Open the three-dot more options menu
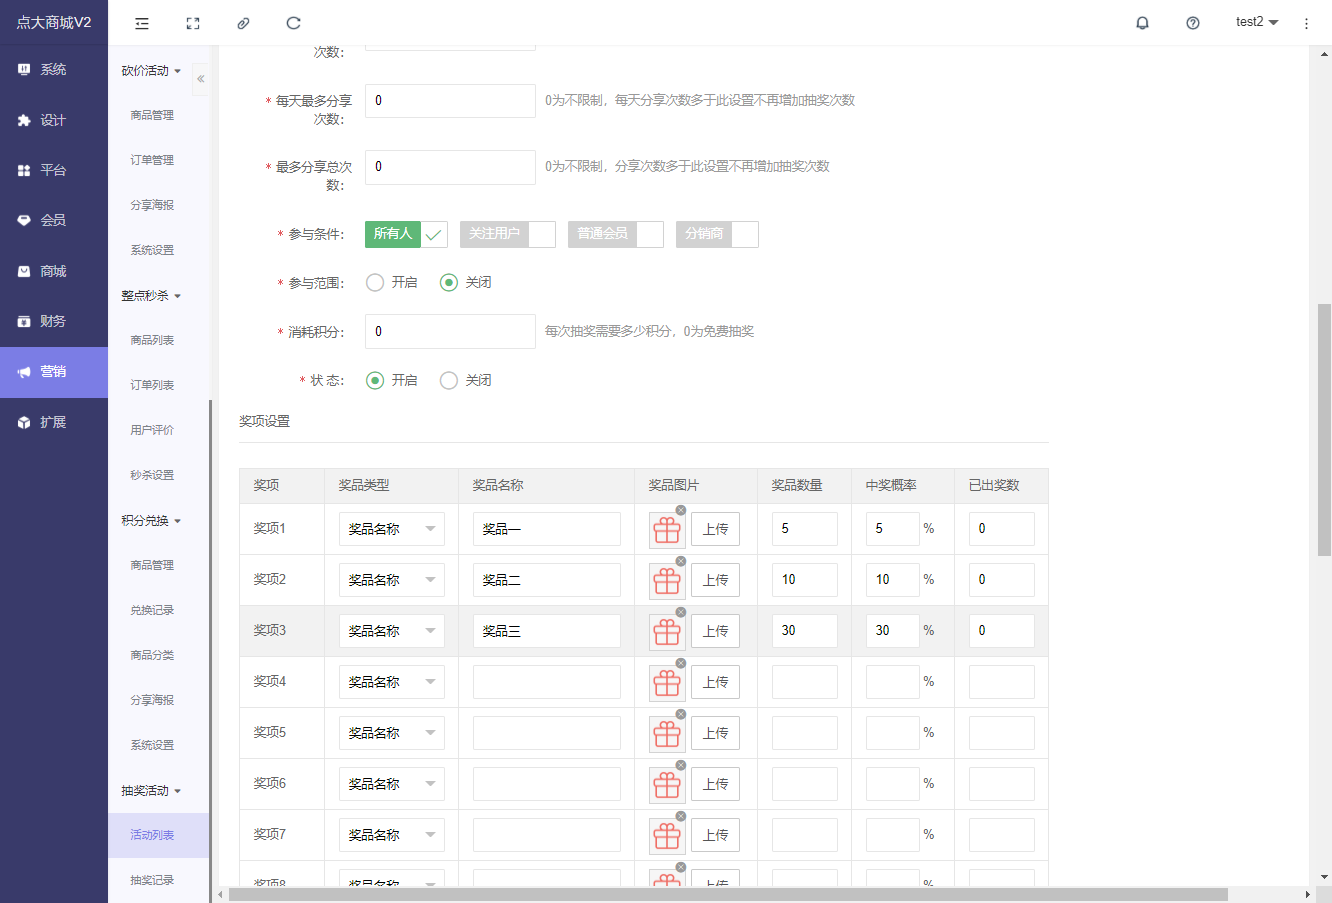1332x903 pixels. (x=1306, y=23)
